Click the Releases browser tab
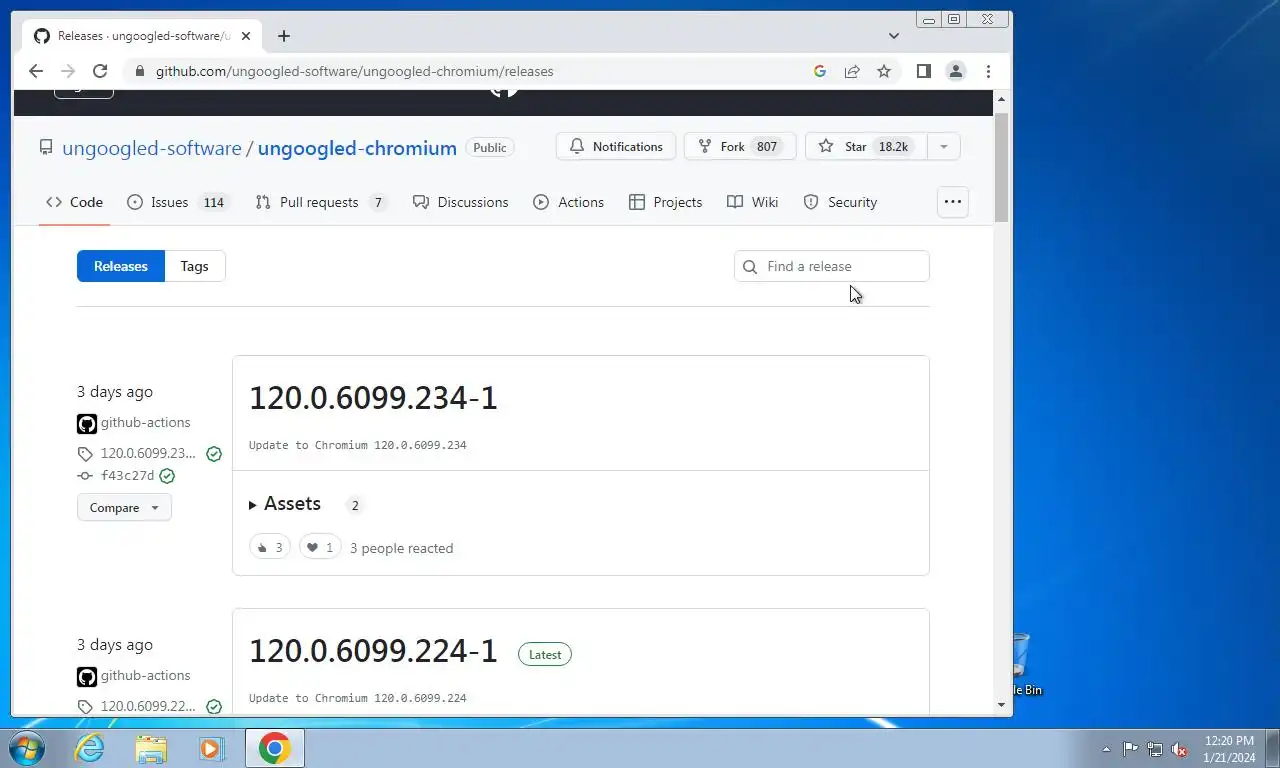 (x=140, y=36)
